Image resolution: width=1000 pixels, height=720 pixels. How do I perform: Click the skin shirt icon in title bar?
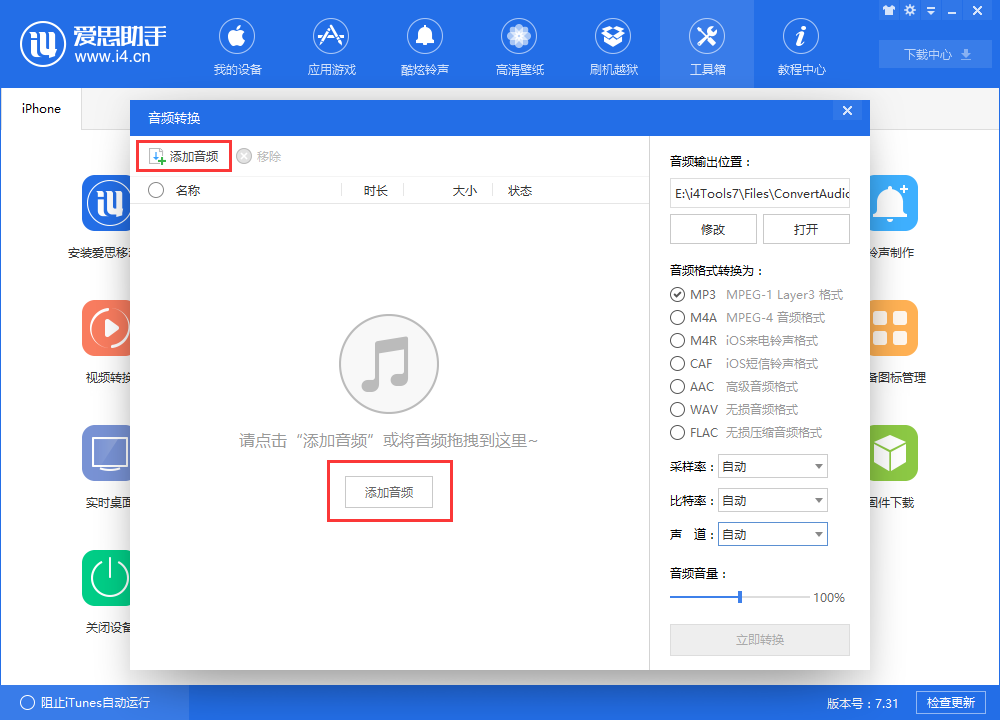(x=888, y=10)
